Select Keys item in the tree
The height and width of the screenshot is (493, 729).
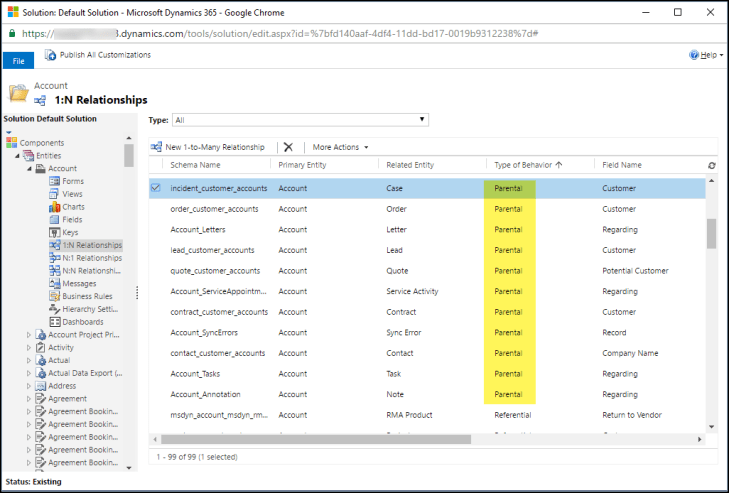tap(70, 232)
